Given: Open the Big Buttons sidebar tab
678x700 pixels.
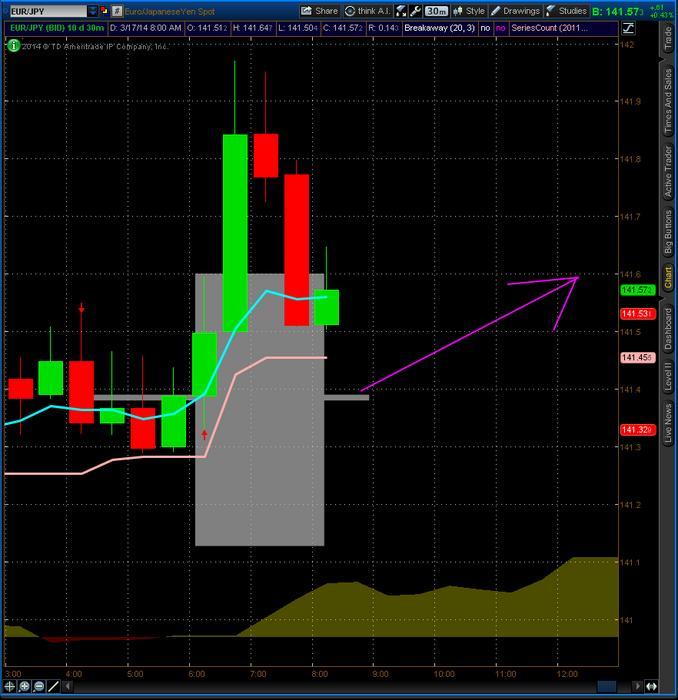Looking at the screenshot, I should coord(668,232).
